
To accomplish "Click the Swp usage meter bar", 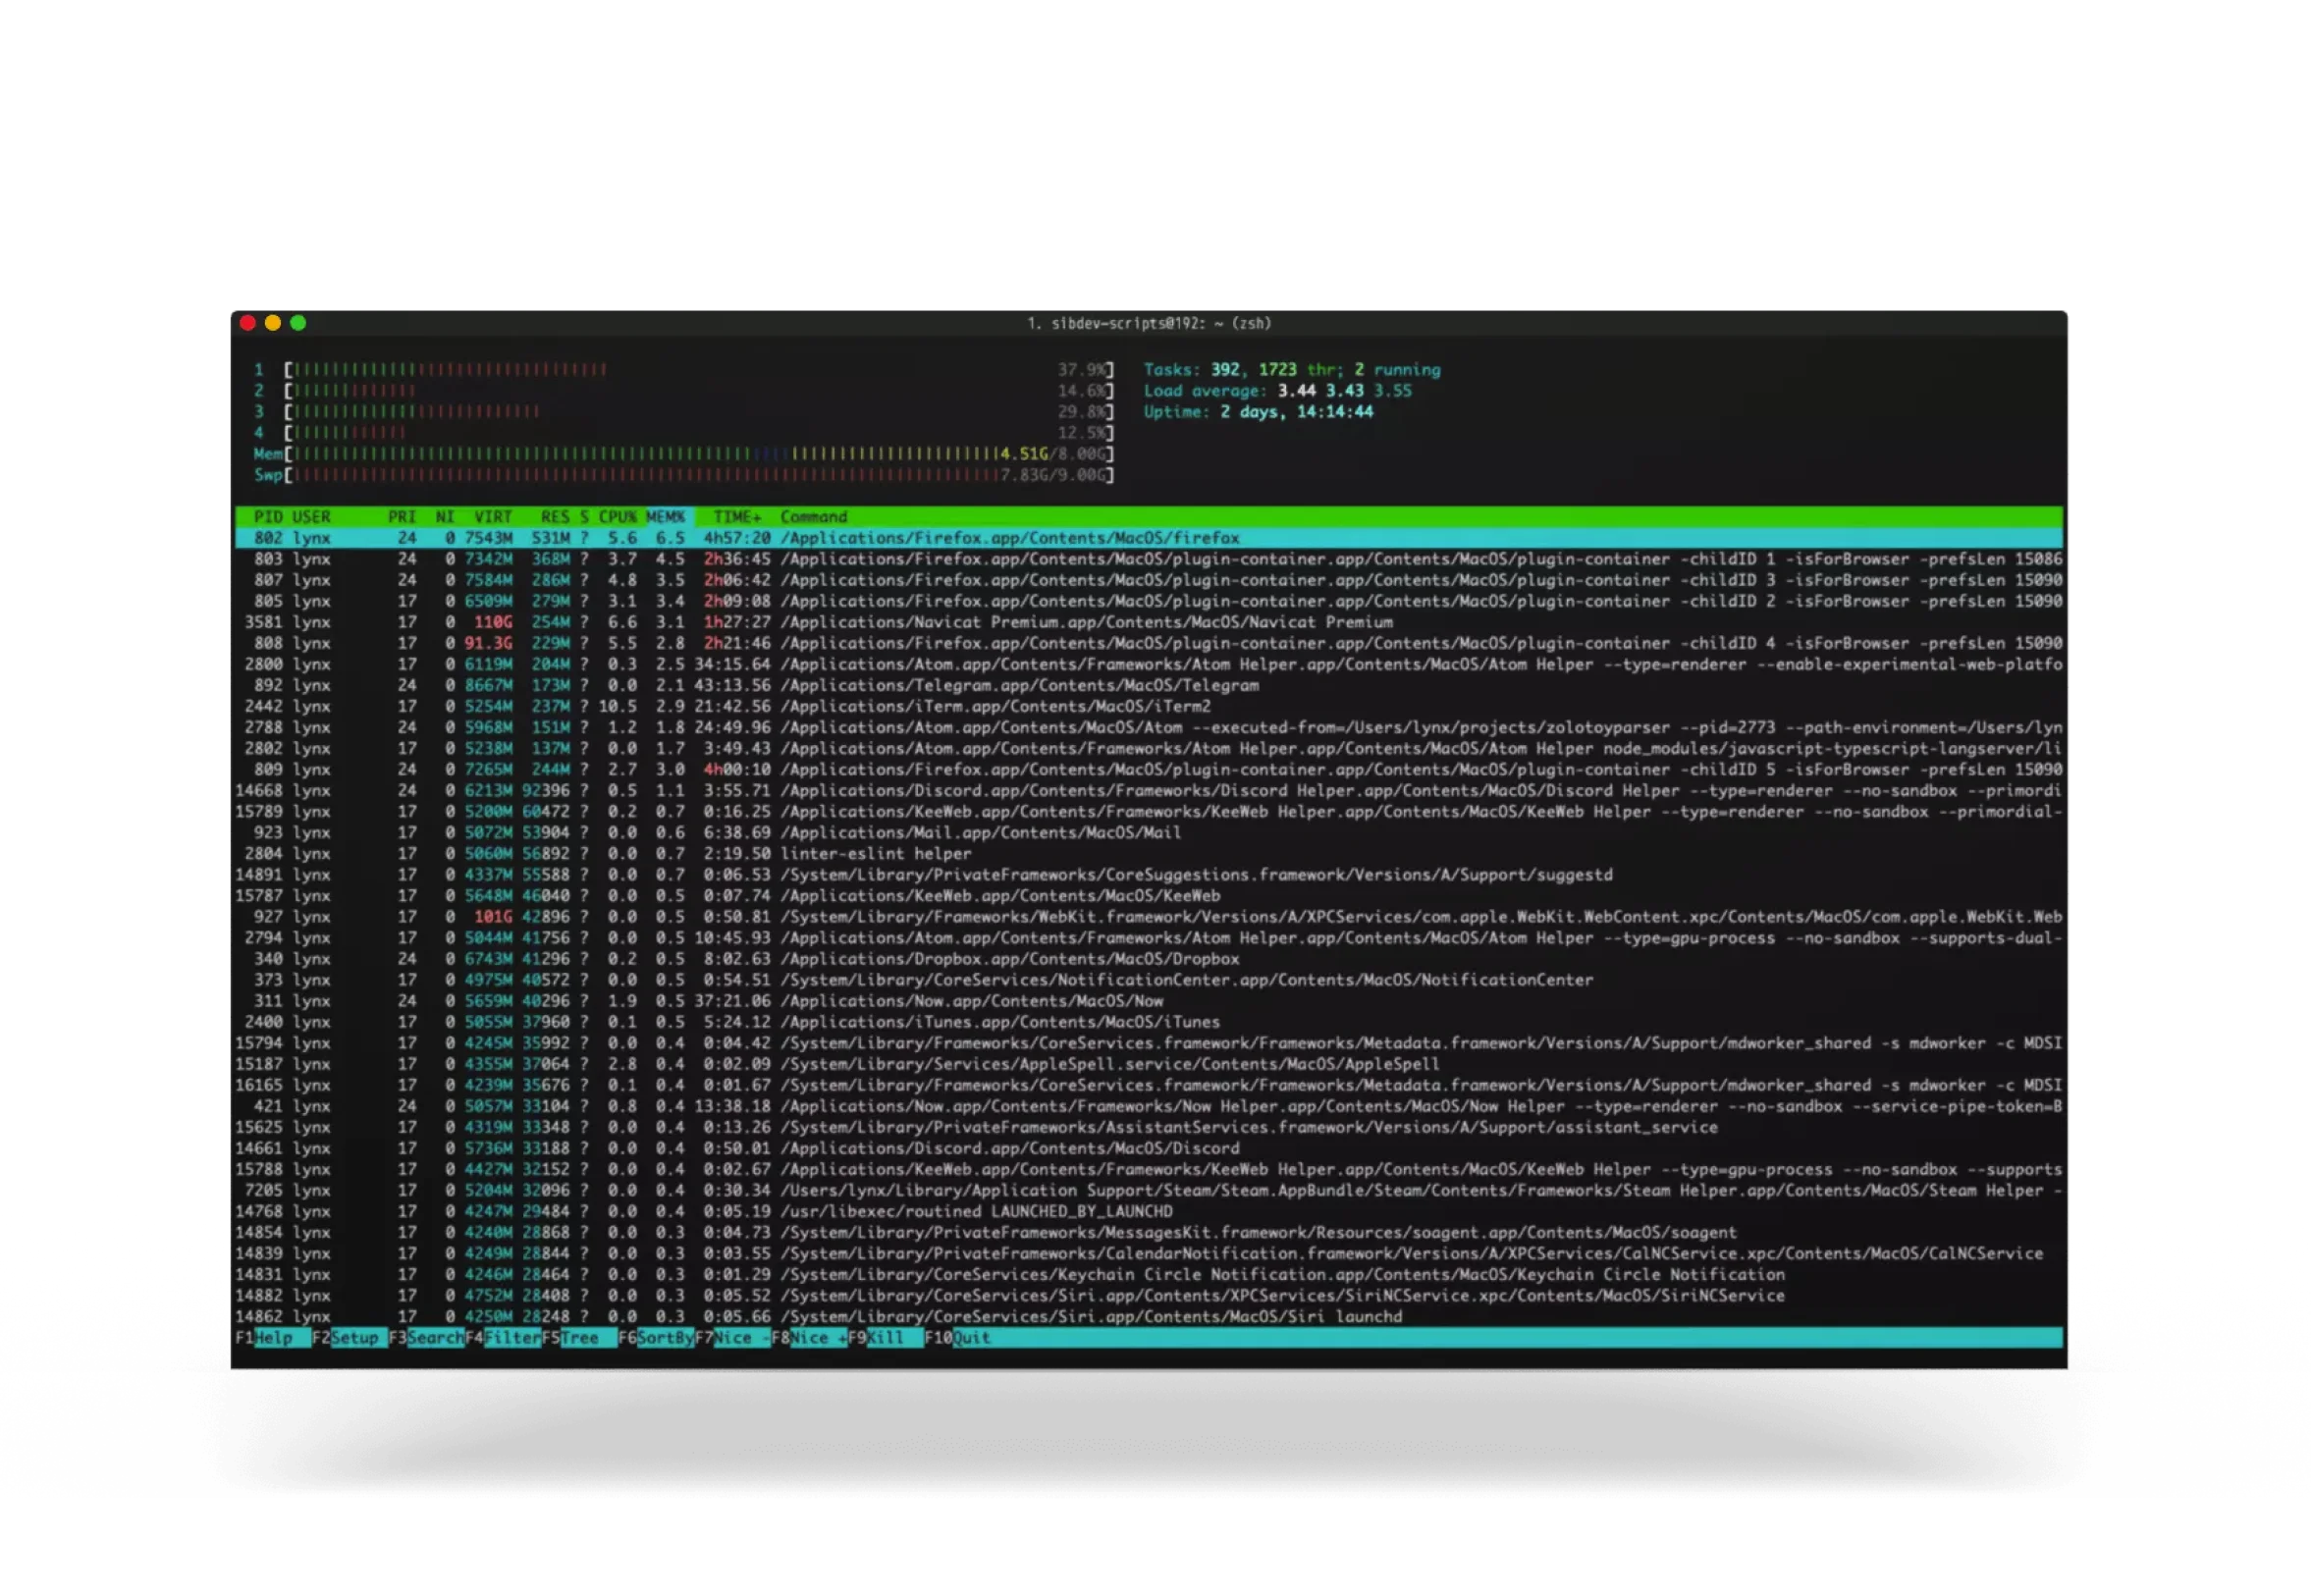I will (684, 475).
